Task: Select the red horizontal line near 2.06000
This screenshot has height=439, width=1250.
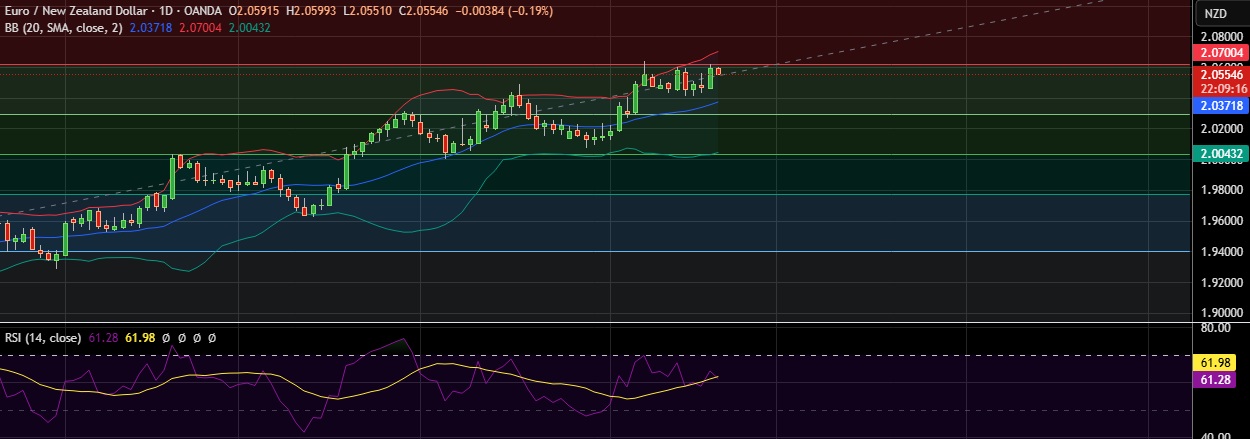Action: (x=595, y=66)
